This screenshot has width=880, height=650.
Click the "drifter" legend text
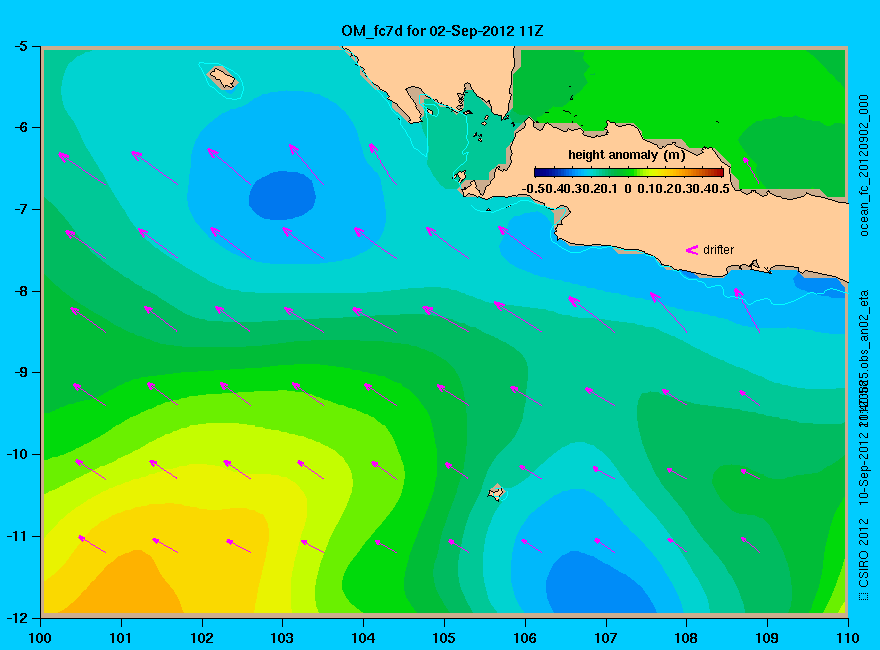point(718,250)
